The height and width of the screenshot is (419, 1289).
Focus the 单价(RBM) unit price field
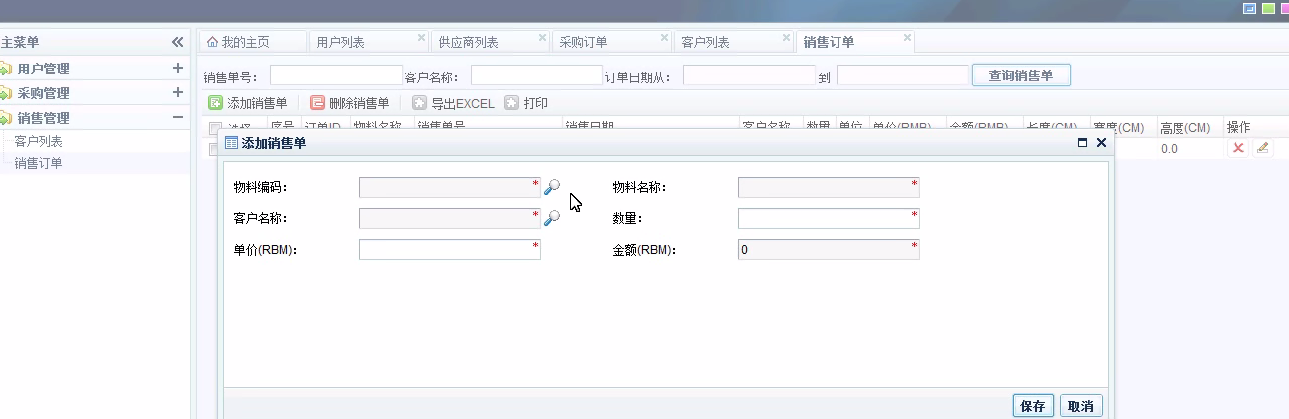click(x=450, y=250)
